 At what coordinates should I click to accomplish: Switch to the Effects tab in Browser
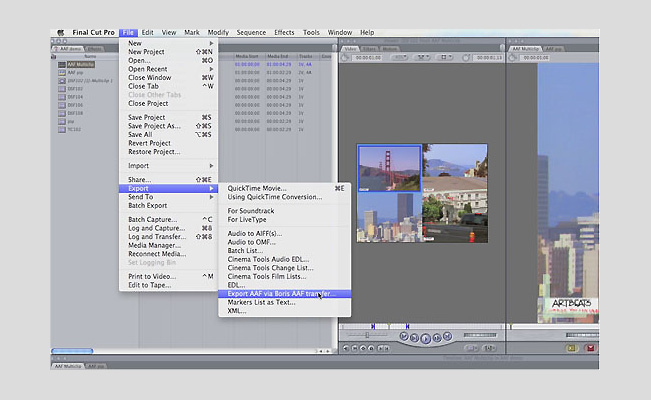[x=95, y=49]
